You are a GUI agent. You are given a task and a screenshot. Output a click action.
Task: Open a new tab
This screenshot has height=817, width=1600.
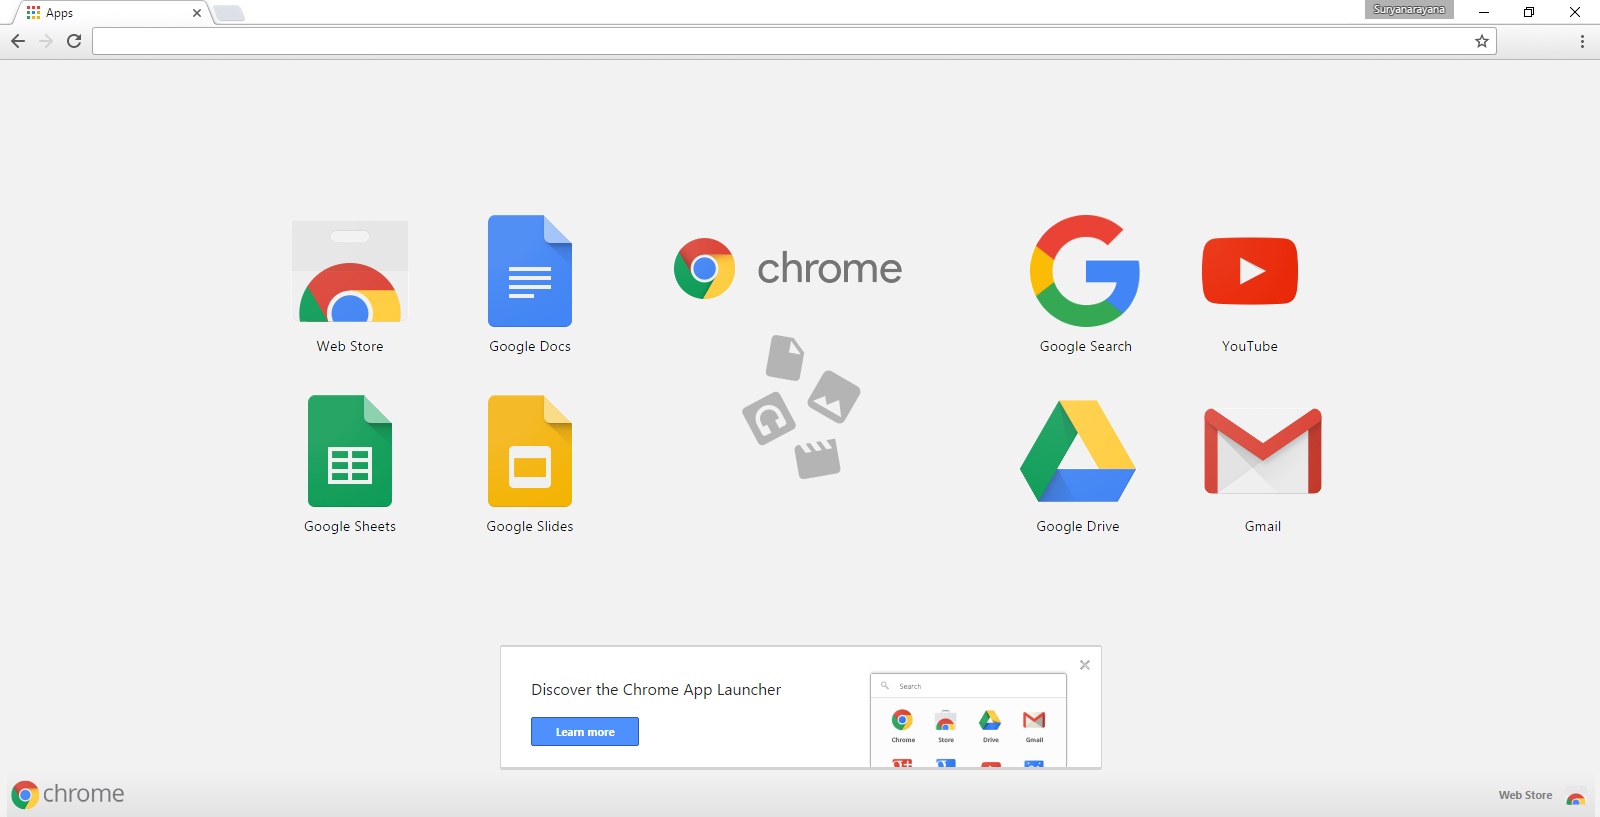point(229,13)
